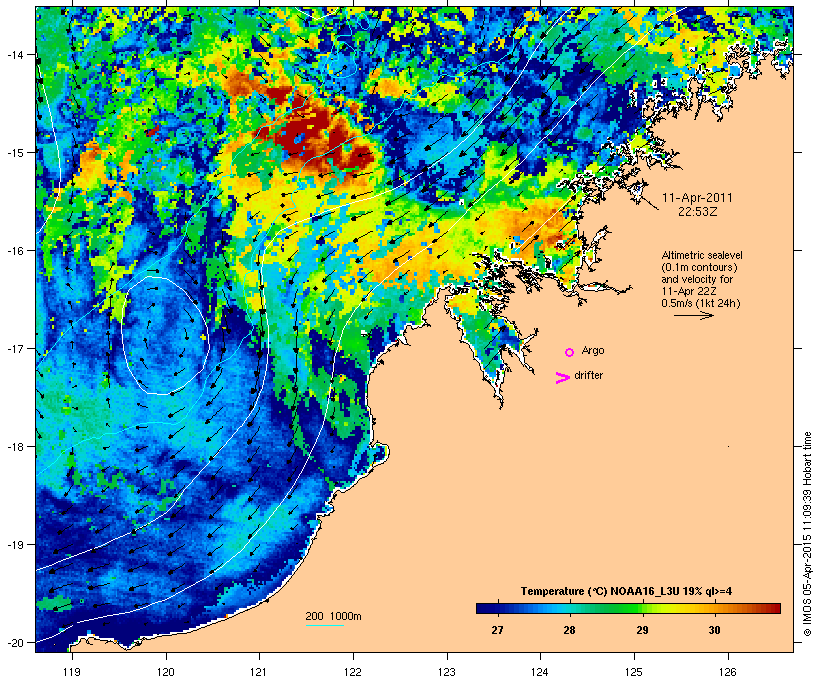Screen dimensions: 820x680
Task: Click the date text '11-Apr-2011'
Action: (697, 198)
